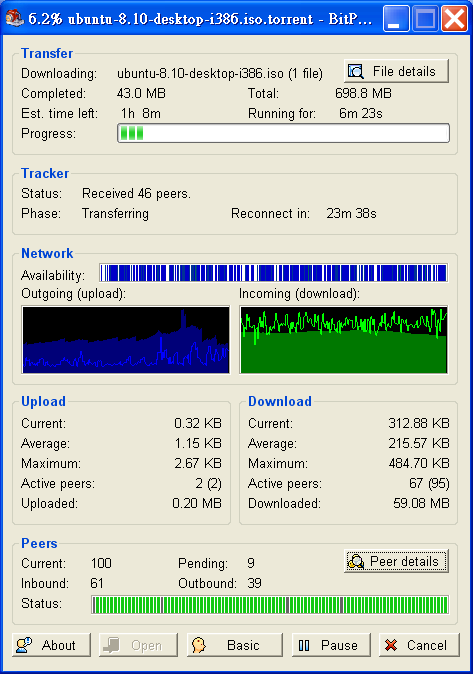Click upload current speed 0.32 KB
The height and width of the screenshot is (674, 475).
coord(198,423)
